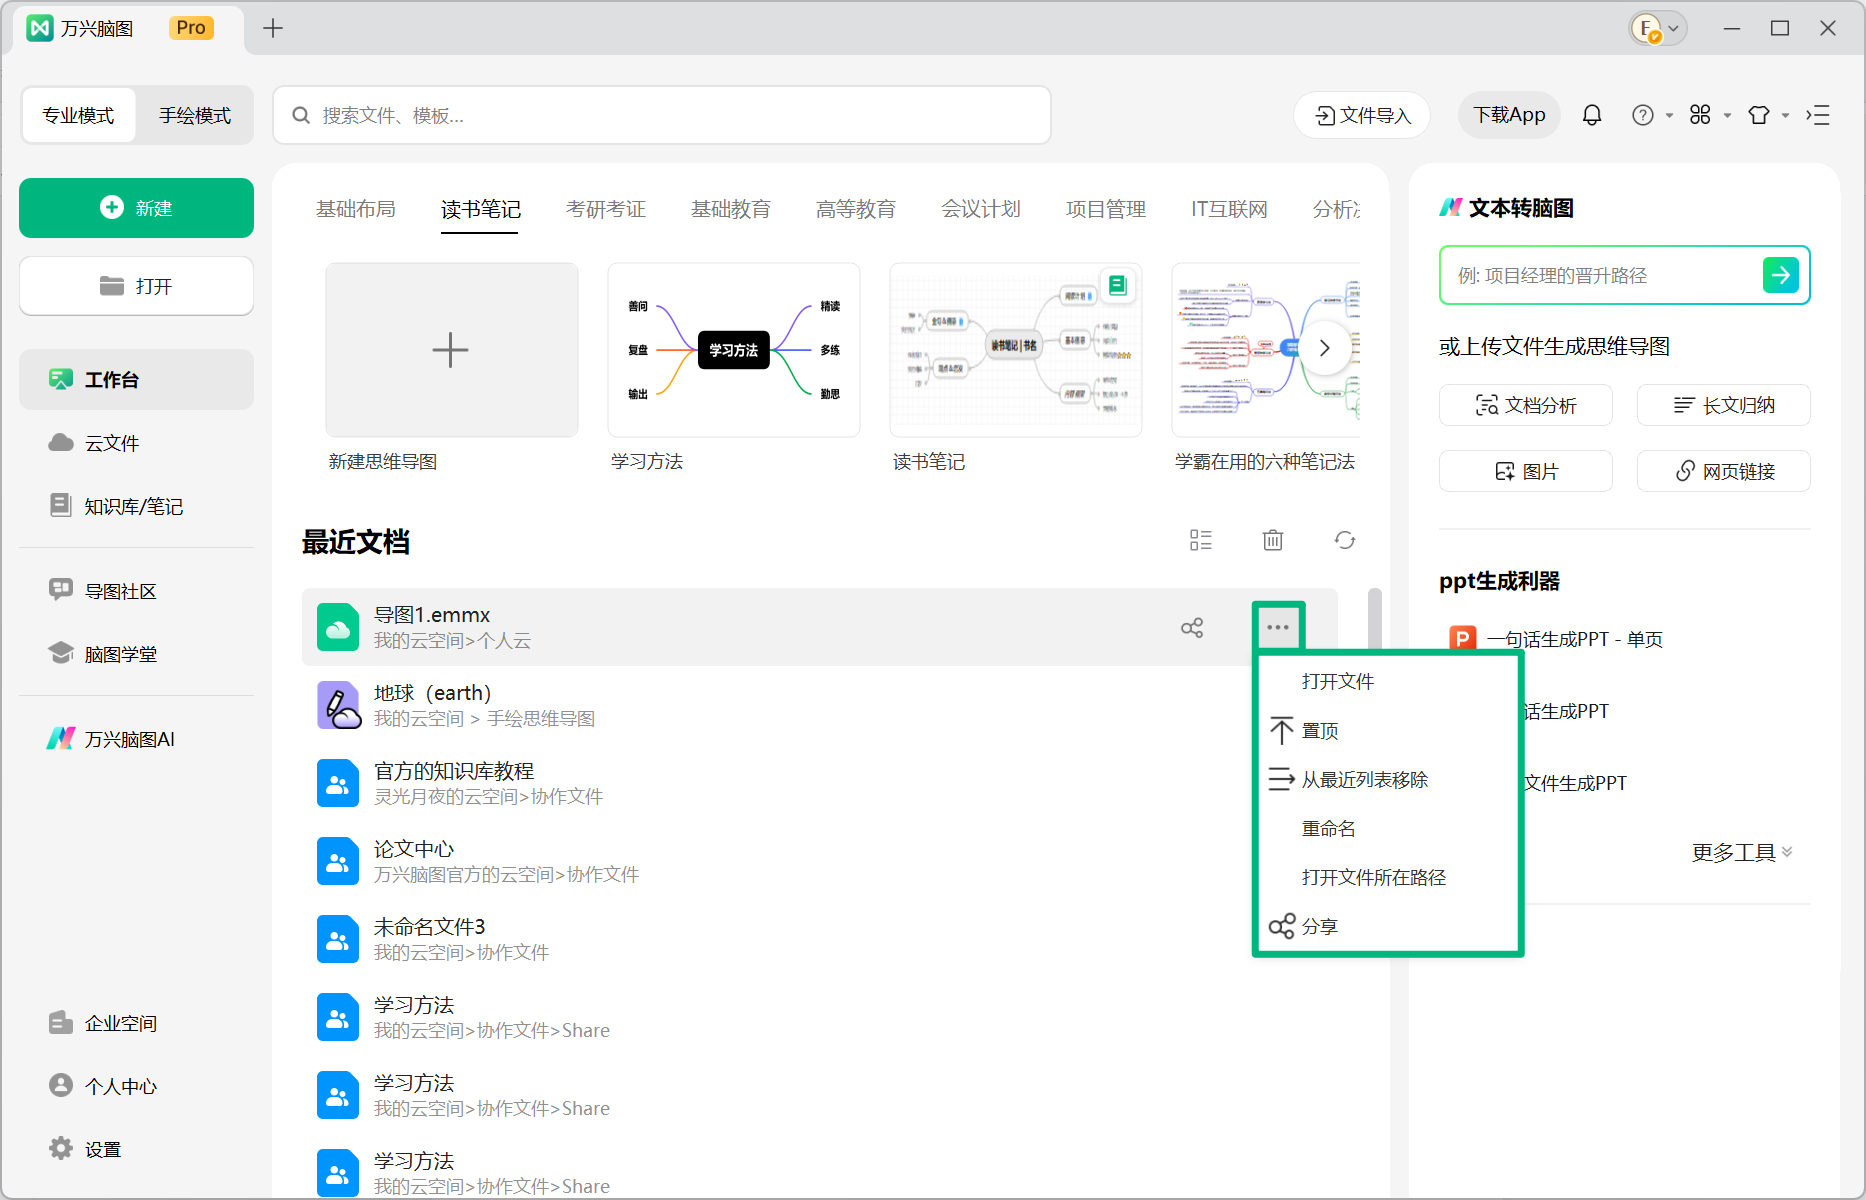This screenshot has height=1200, width=1866.
Task: Select the 会议计划 template tab
Action: tap(981, 209)
